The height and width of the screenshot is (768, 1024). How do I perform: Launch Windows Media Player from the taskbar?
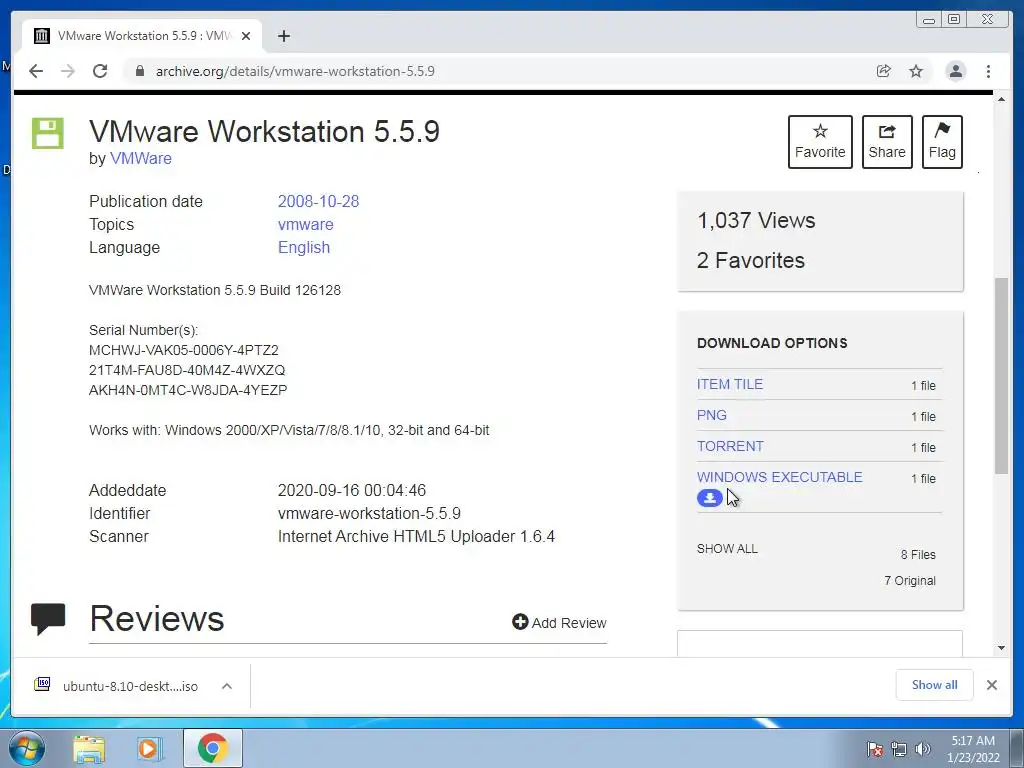tap(148, 748)
